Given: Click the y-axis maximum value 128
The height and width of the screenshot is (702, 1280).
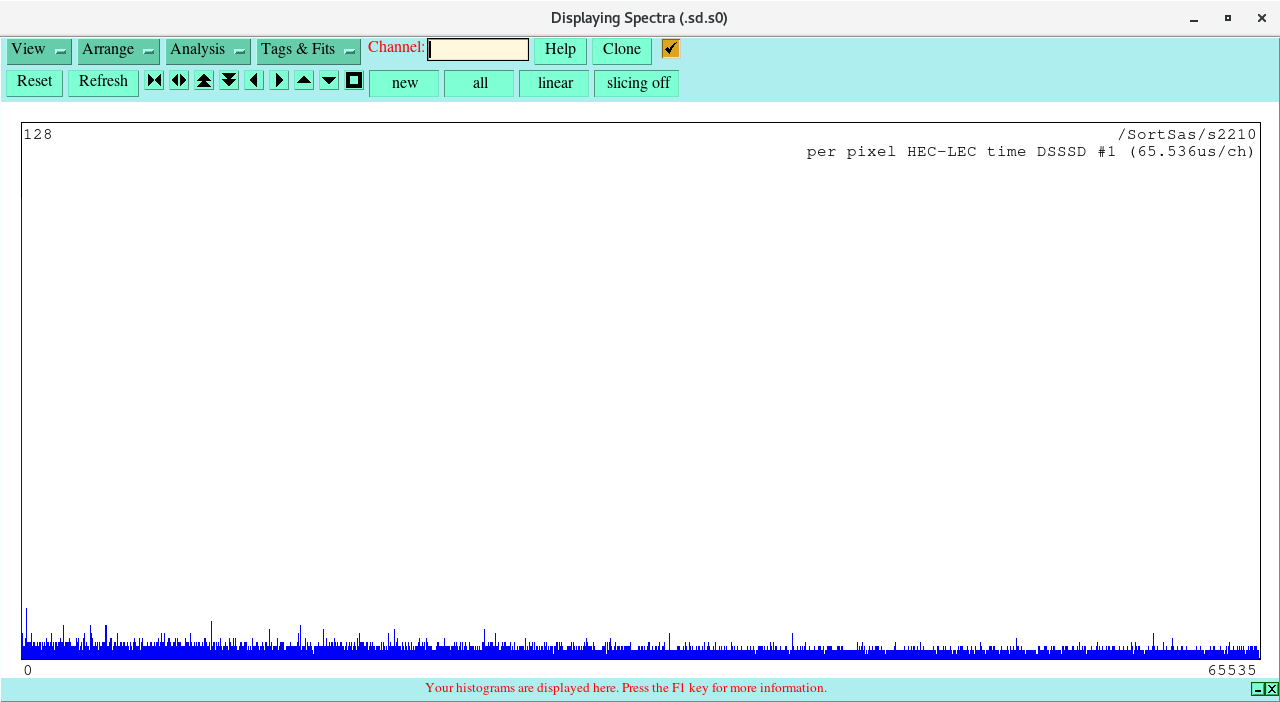Looking at the screenshot, I should [x=38, y=135].
